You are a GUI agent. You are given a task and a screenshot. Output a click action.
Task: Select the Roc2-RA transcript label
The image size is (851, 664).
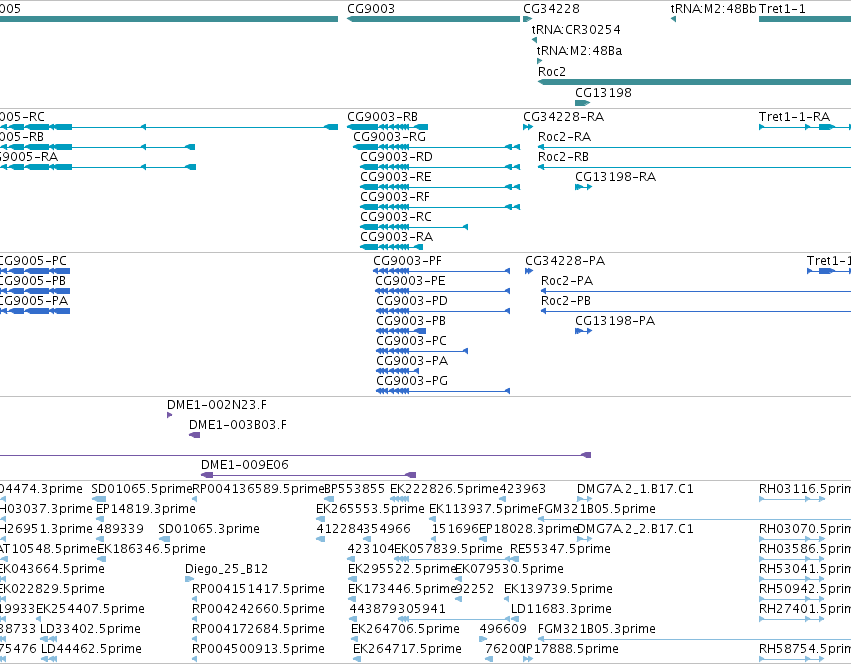pyautogui.click(x=564, y=137)
